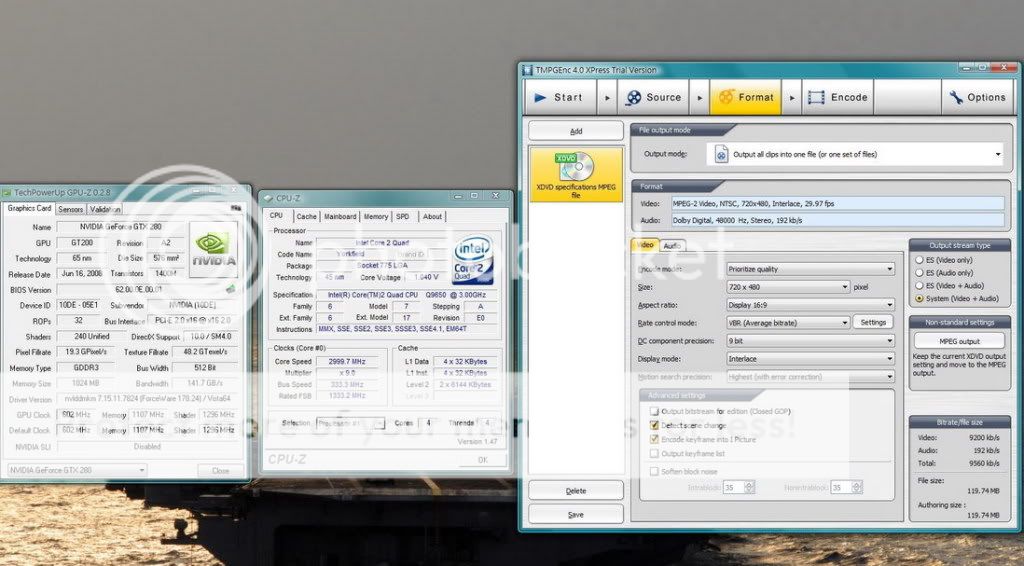
Task: Toggle Output bitstream for edition (Closed GOP)
Action: (x=654, y=411)
